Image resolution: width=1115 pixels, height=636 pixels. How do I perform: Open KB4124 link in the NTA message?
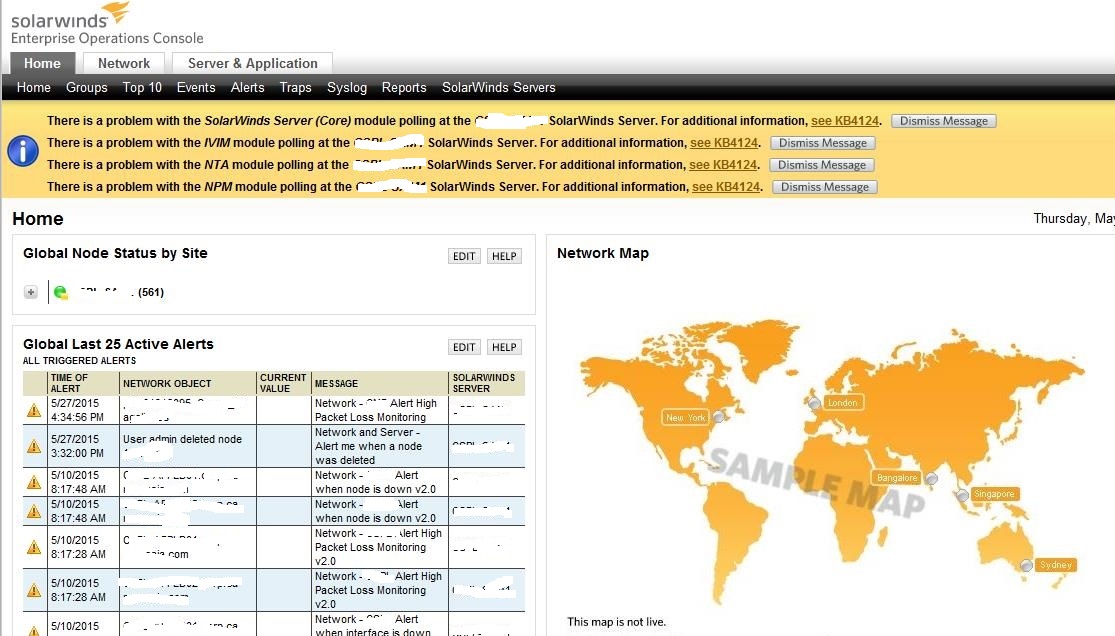[723, 165]
